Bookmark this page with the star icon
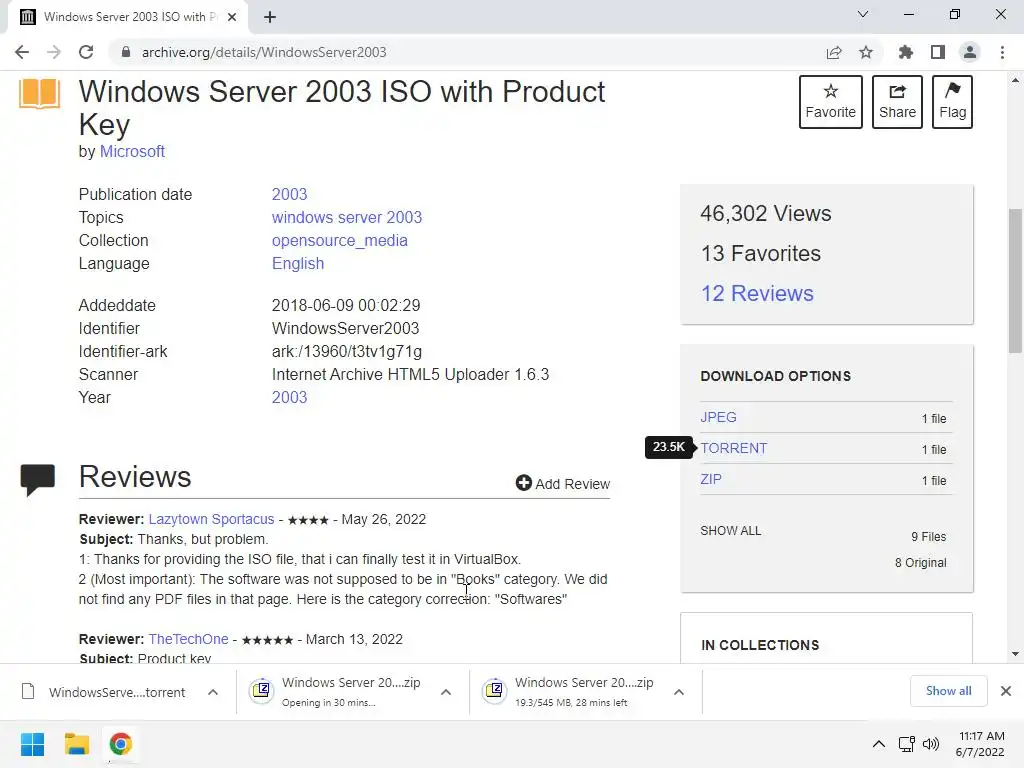1024x768 pixels. 866,52
